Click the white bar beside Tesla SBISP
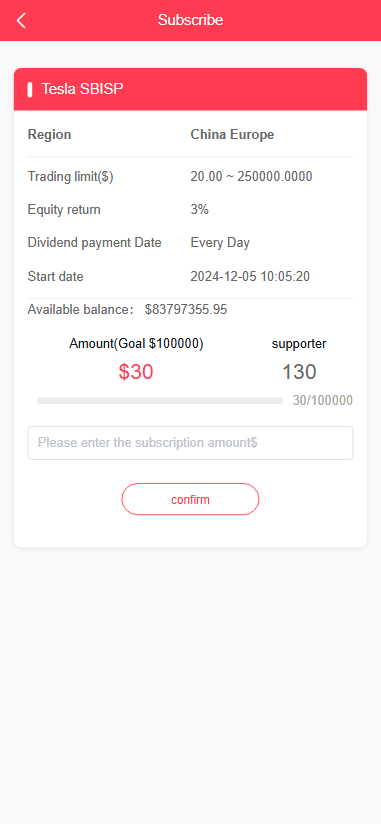This screenshot has height=824, width=381. tap(30, 89)
